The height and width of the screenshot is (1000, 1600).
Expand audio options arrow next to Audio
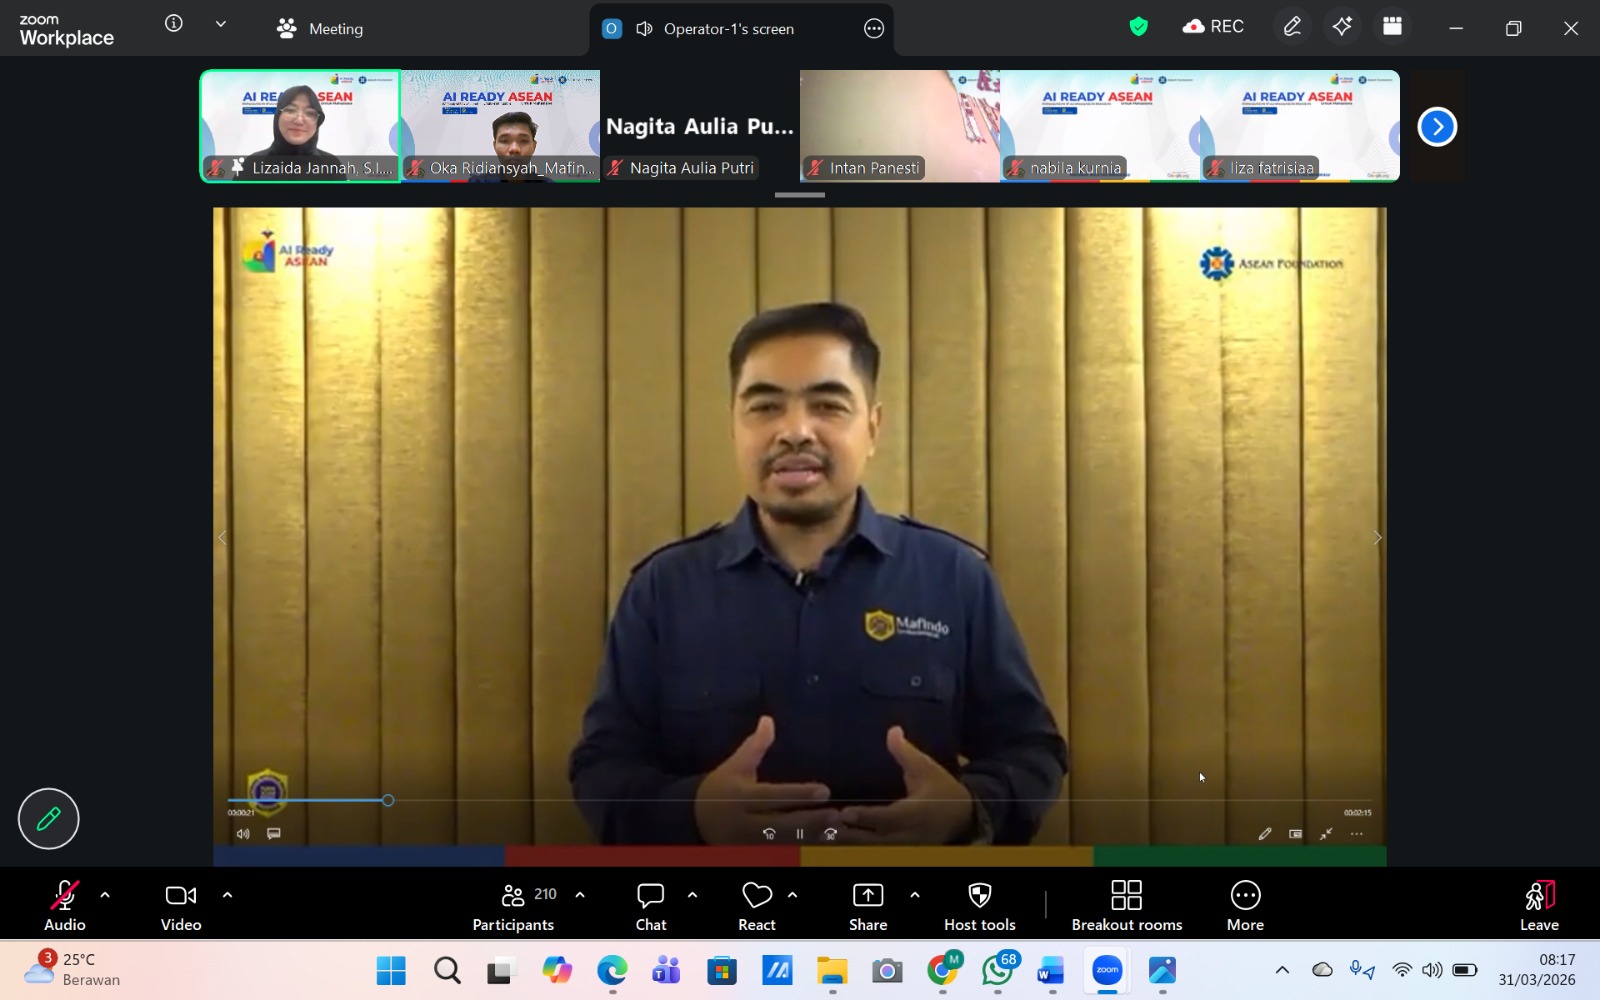click(x=105, y=895)
